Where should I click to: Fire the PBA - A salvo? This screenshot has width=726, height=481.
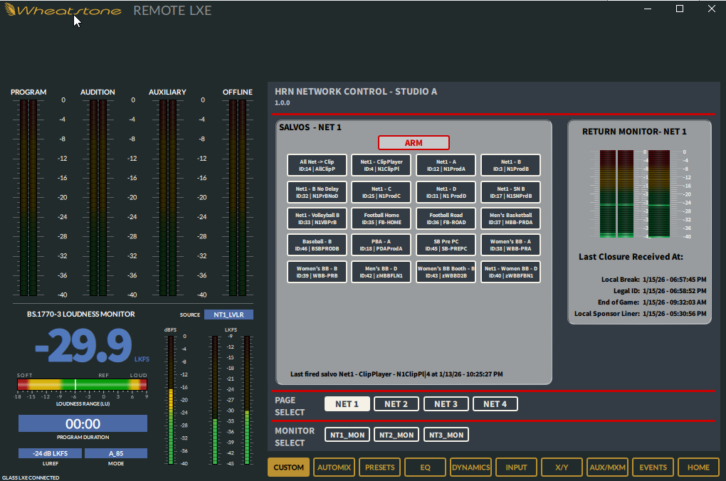point(382,245)
